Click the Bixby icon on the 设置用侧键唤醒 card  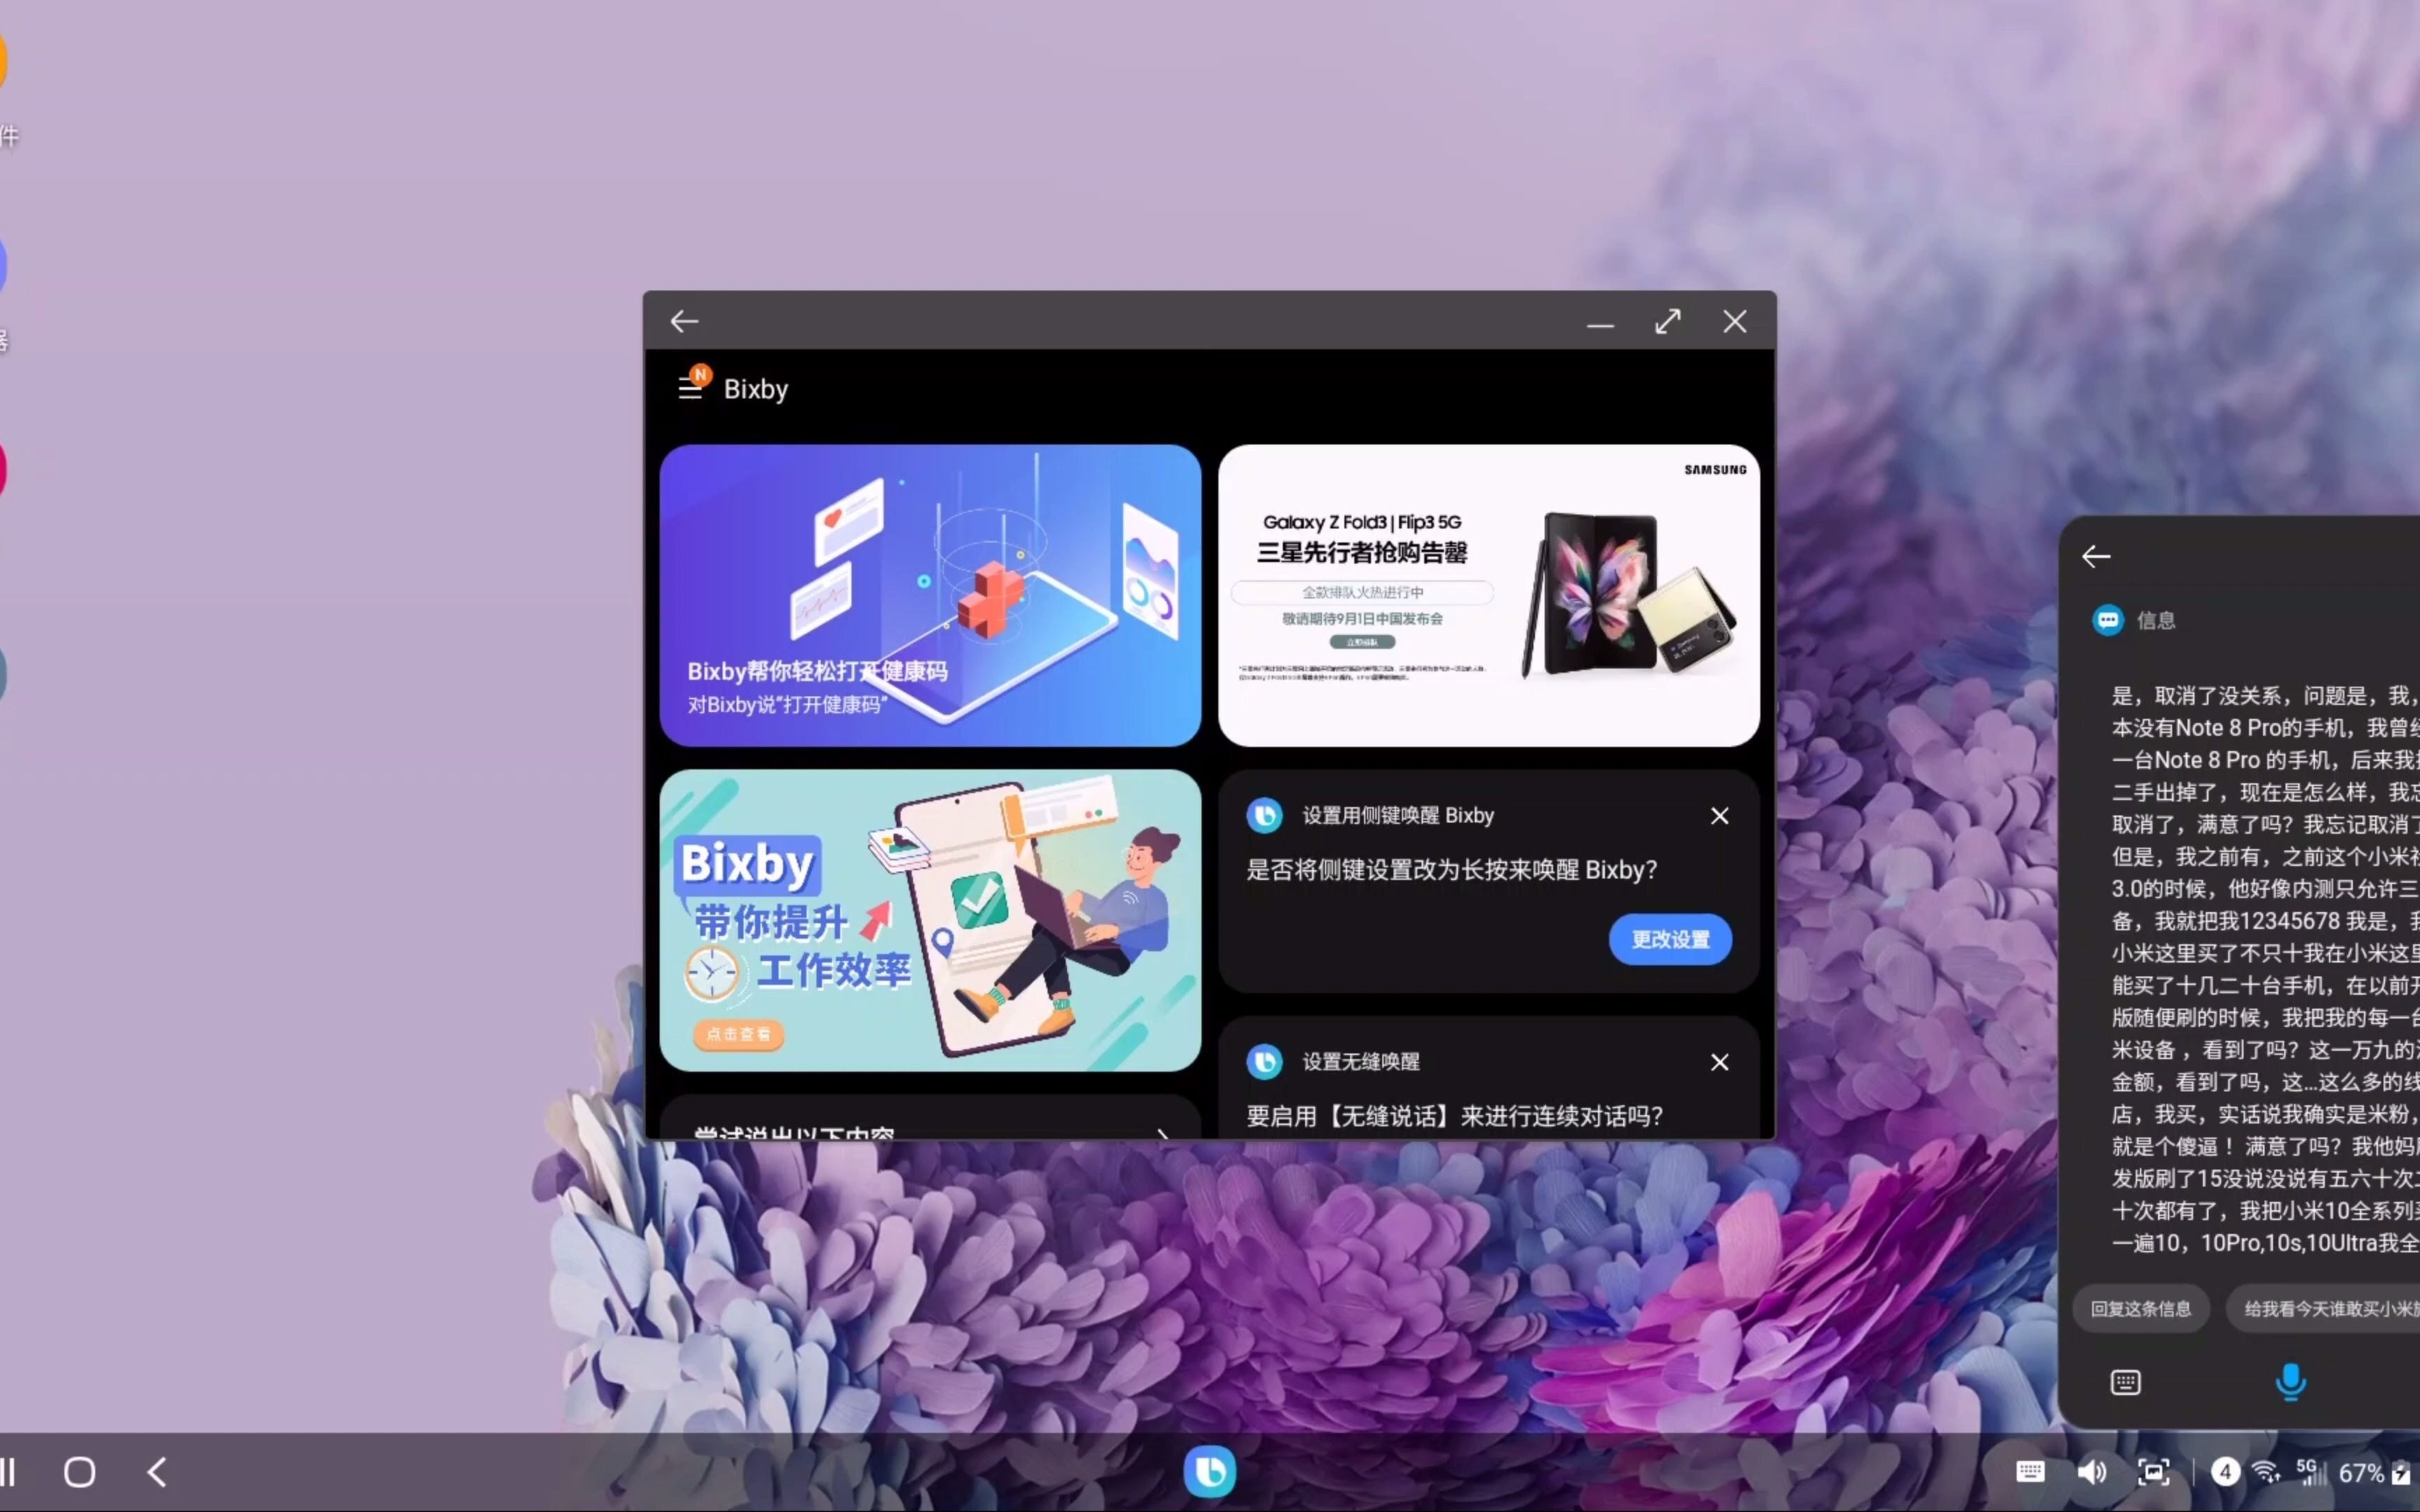click(1265, 815)
